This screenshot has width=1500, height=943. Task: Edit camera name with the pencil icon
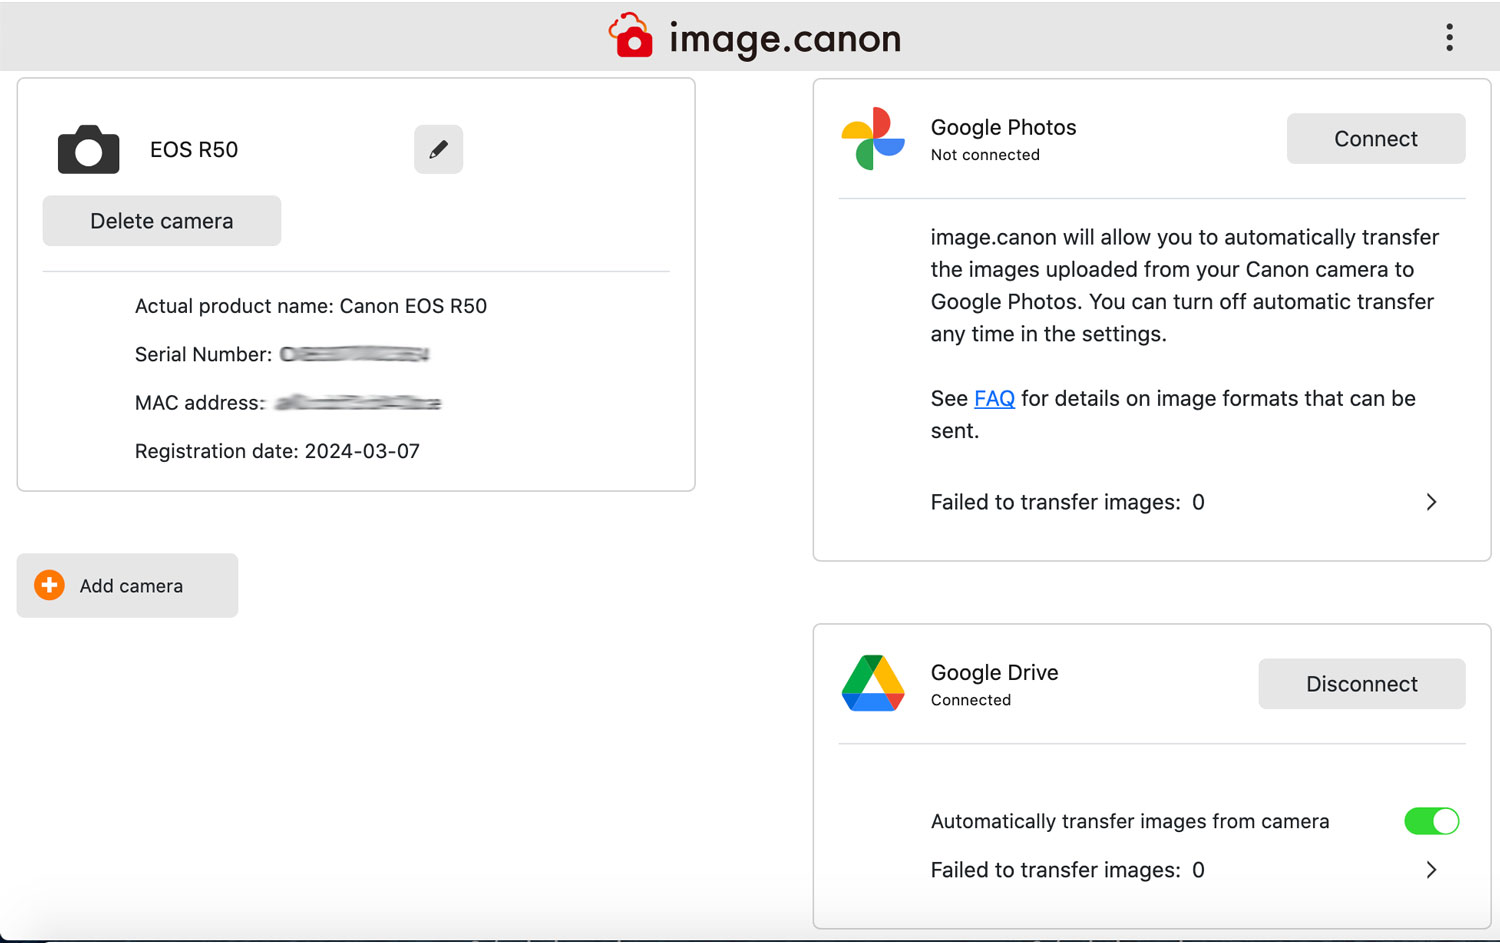(438, 149)
